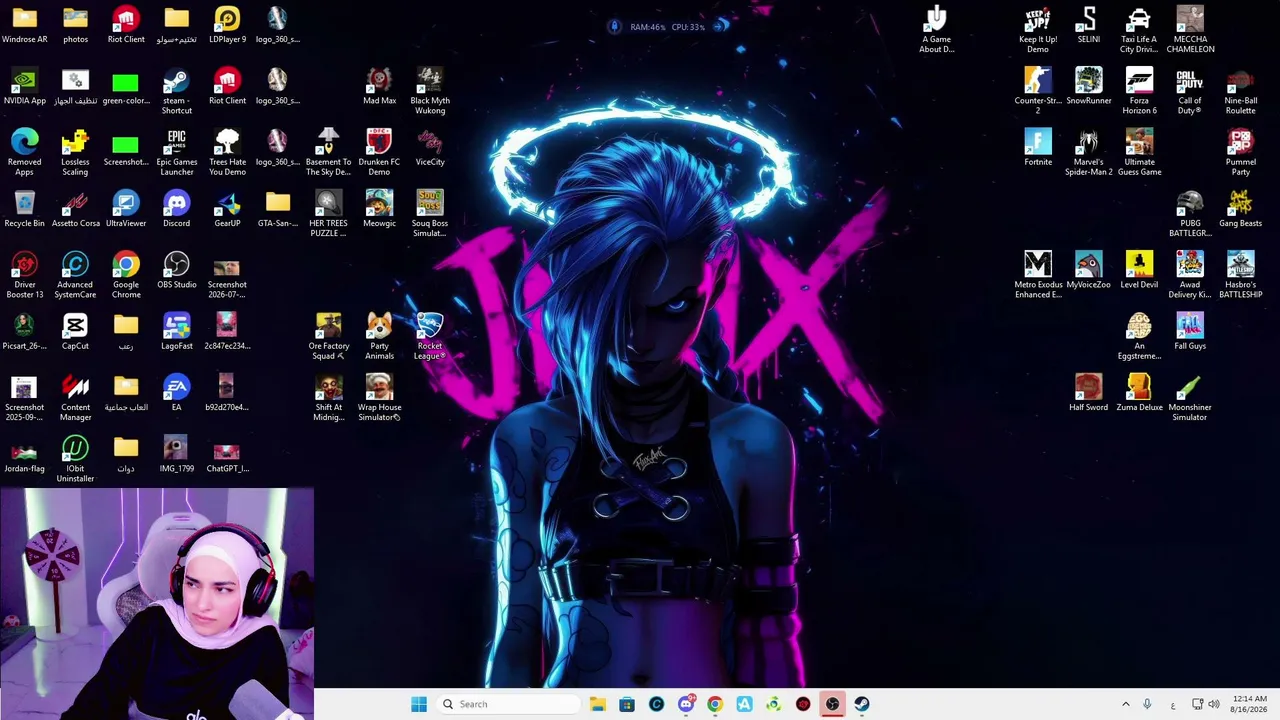Open the taskbar clock and date
This screenshot has width=1280, height=720.
click(x=1249, y=704)
